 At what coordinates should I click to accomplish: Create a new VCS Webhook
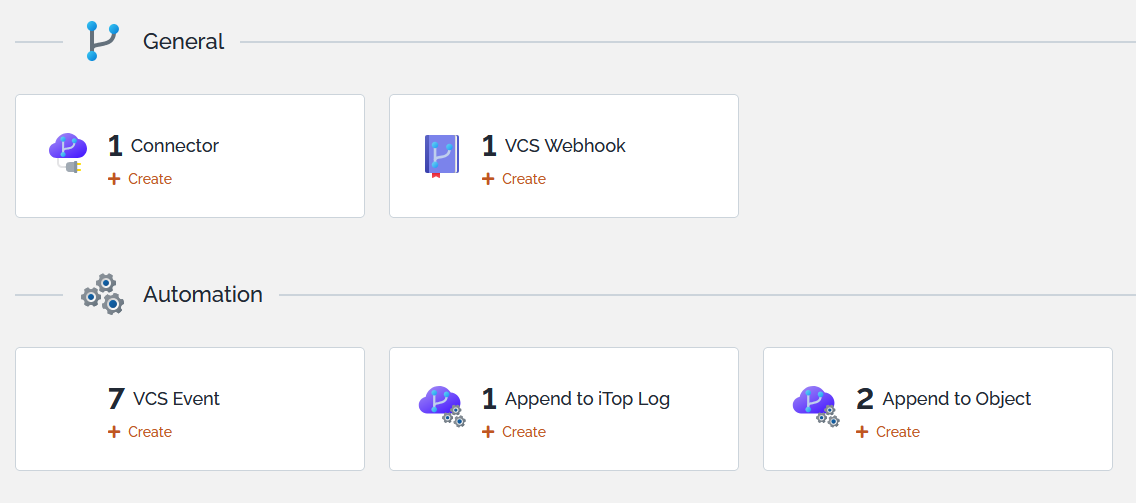tap(514, 179)
